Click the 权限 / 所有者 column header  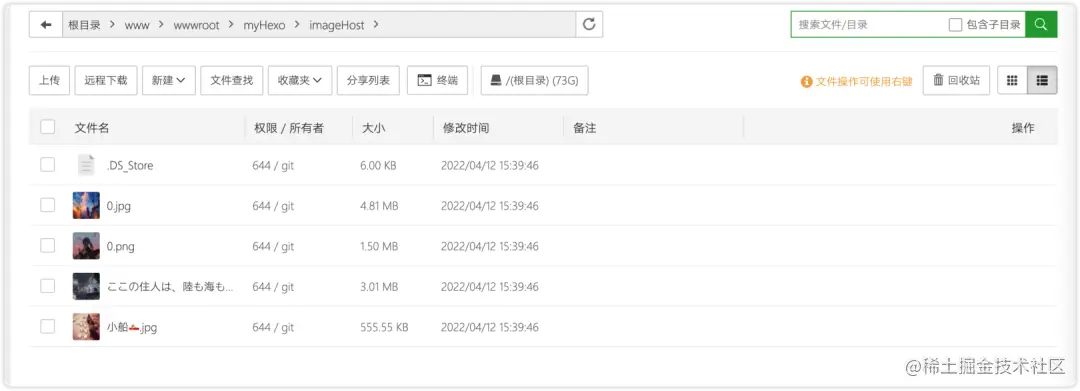[289, 128]
